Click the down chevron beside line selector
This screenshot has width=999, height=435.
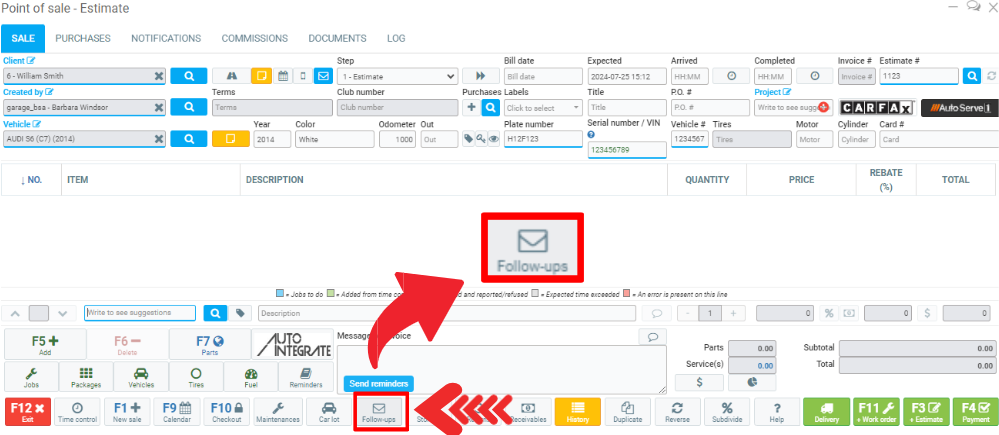click(62, 313)
